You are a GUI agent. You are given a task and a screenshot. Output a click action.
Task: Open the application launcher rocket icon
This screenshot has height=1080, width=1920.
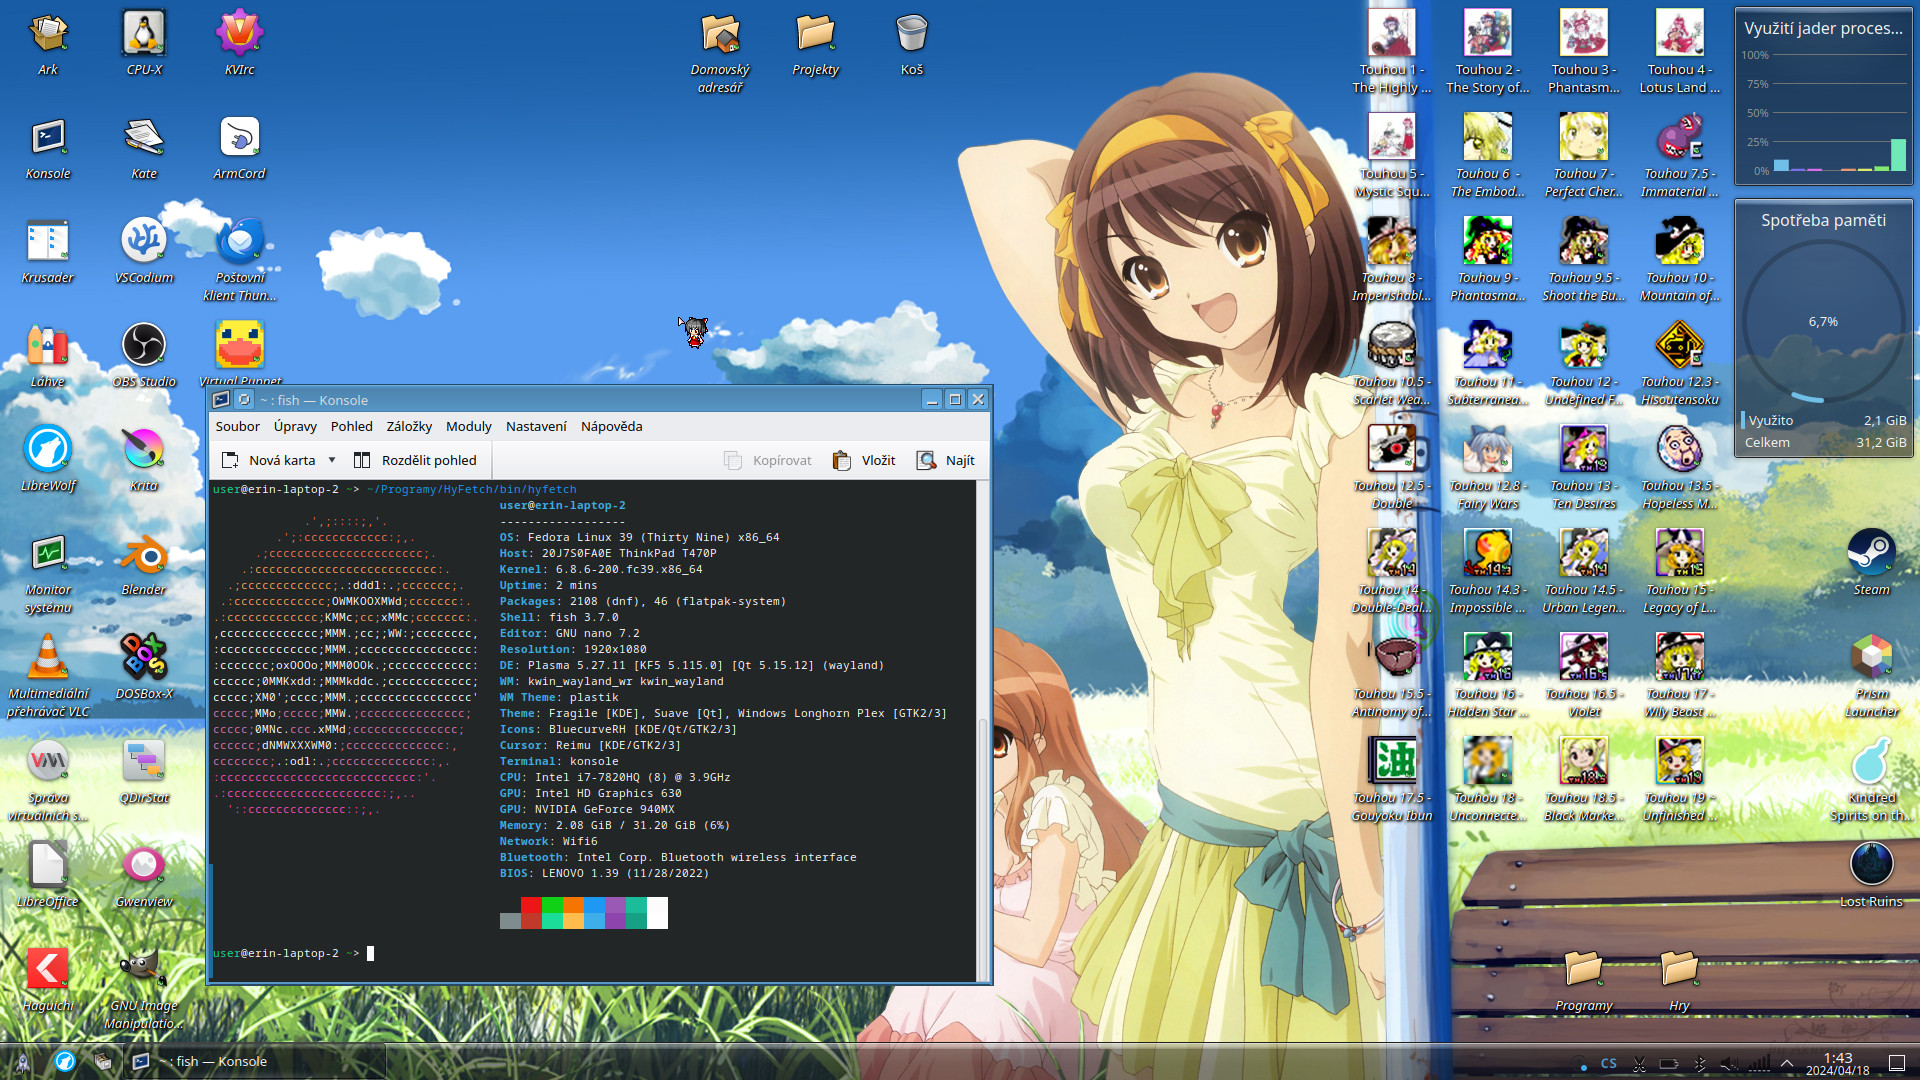(22, 1061)
